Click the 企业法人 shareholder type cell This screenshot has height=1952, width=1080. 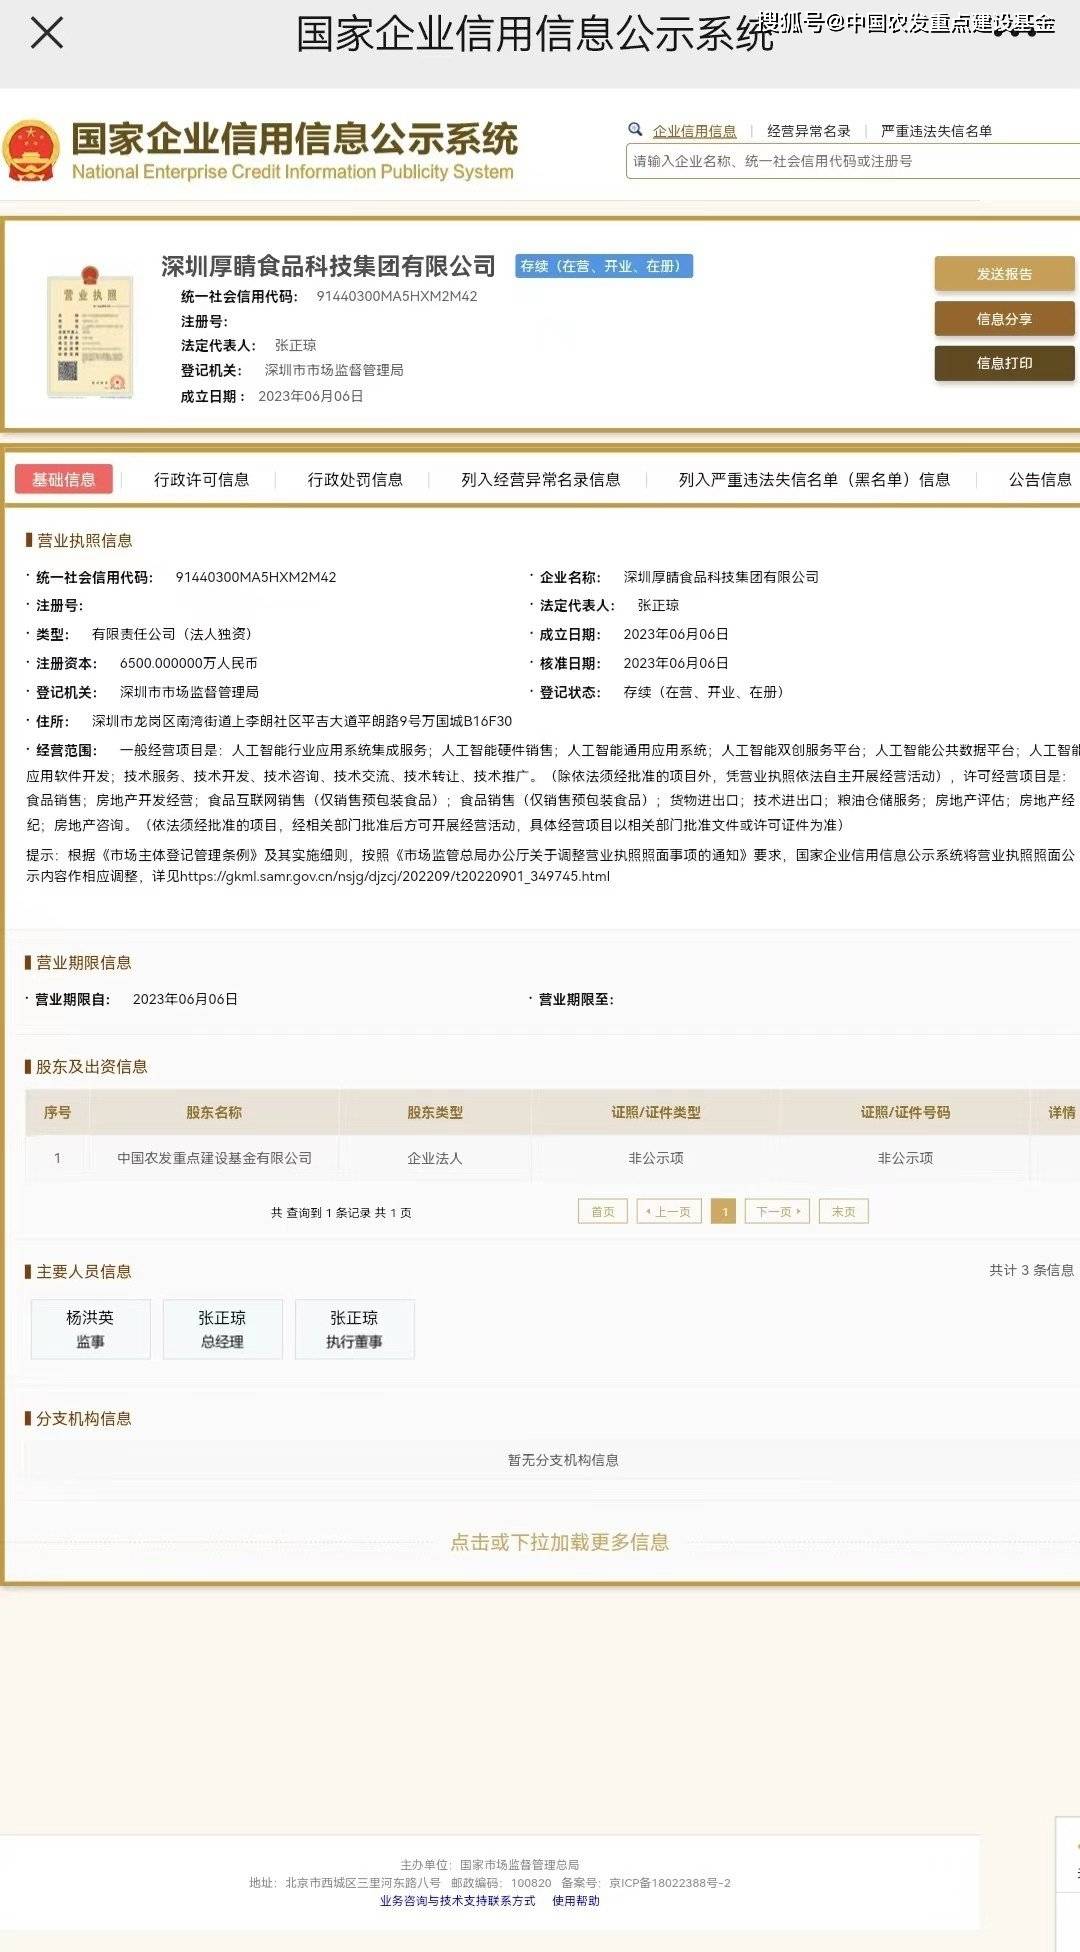[x=435, y=1158]
